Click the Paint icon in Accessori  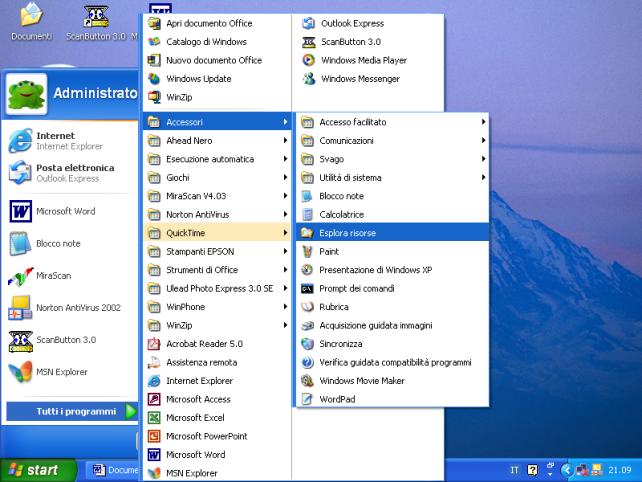tap(307, 251)
